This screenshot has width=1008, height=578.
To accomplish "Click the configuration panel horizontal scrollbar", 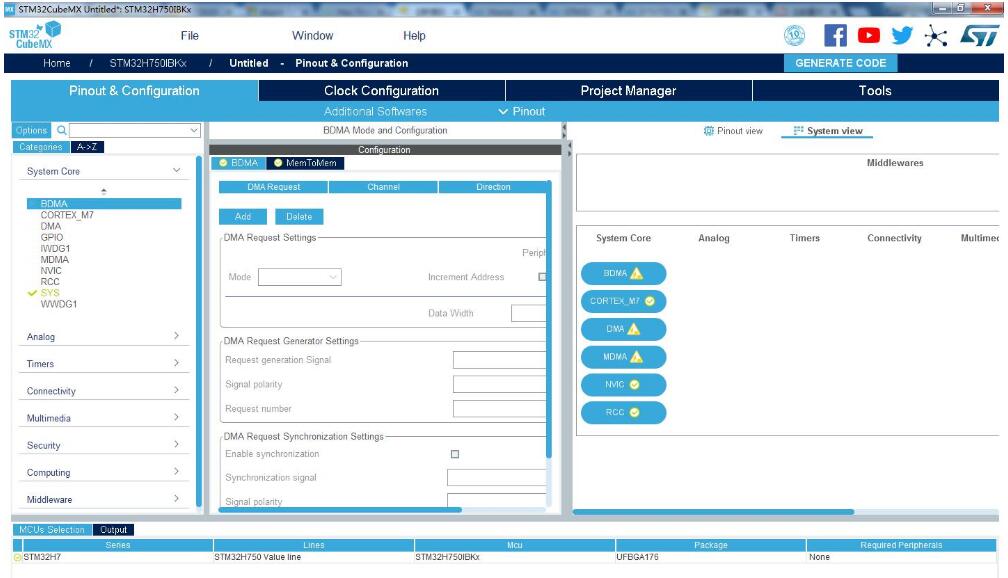I will [x=340, y=510].
